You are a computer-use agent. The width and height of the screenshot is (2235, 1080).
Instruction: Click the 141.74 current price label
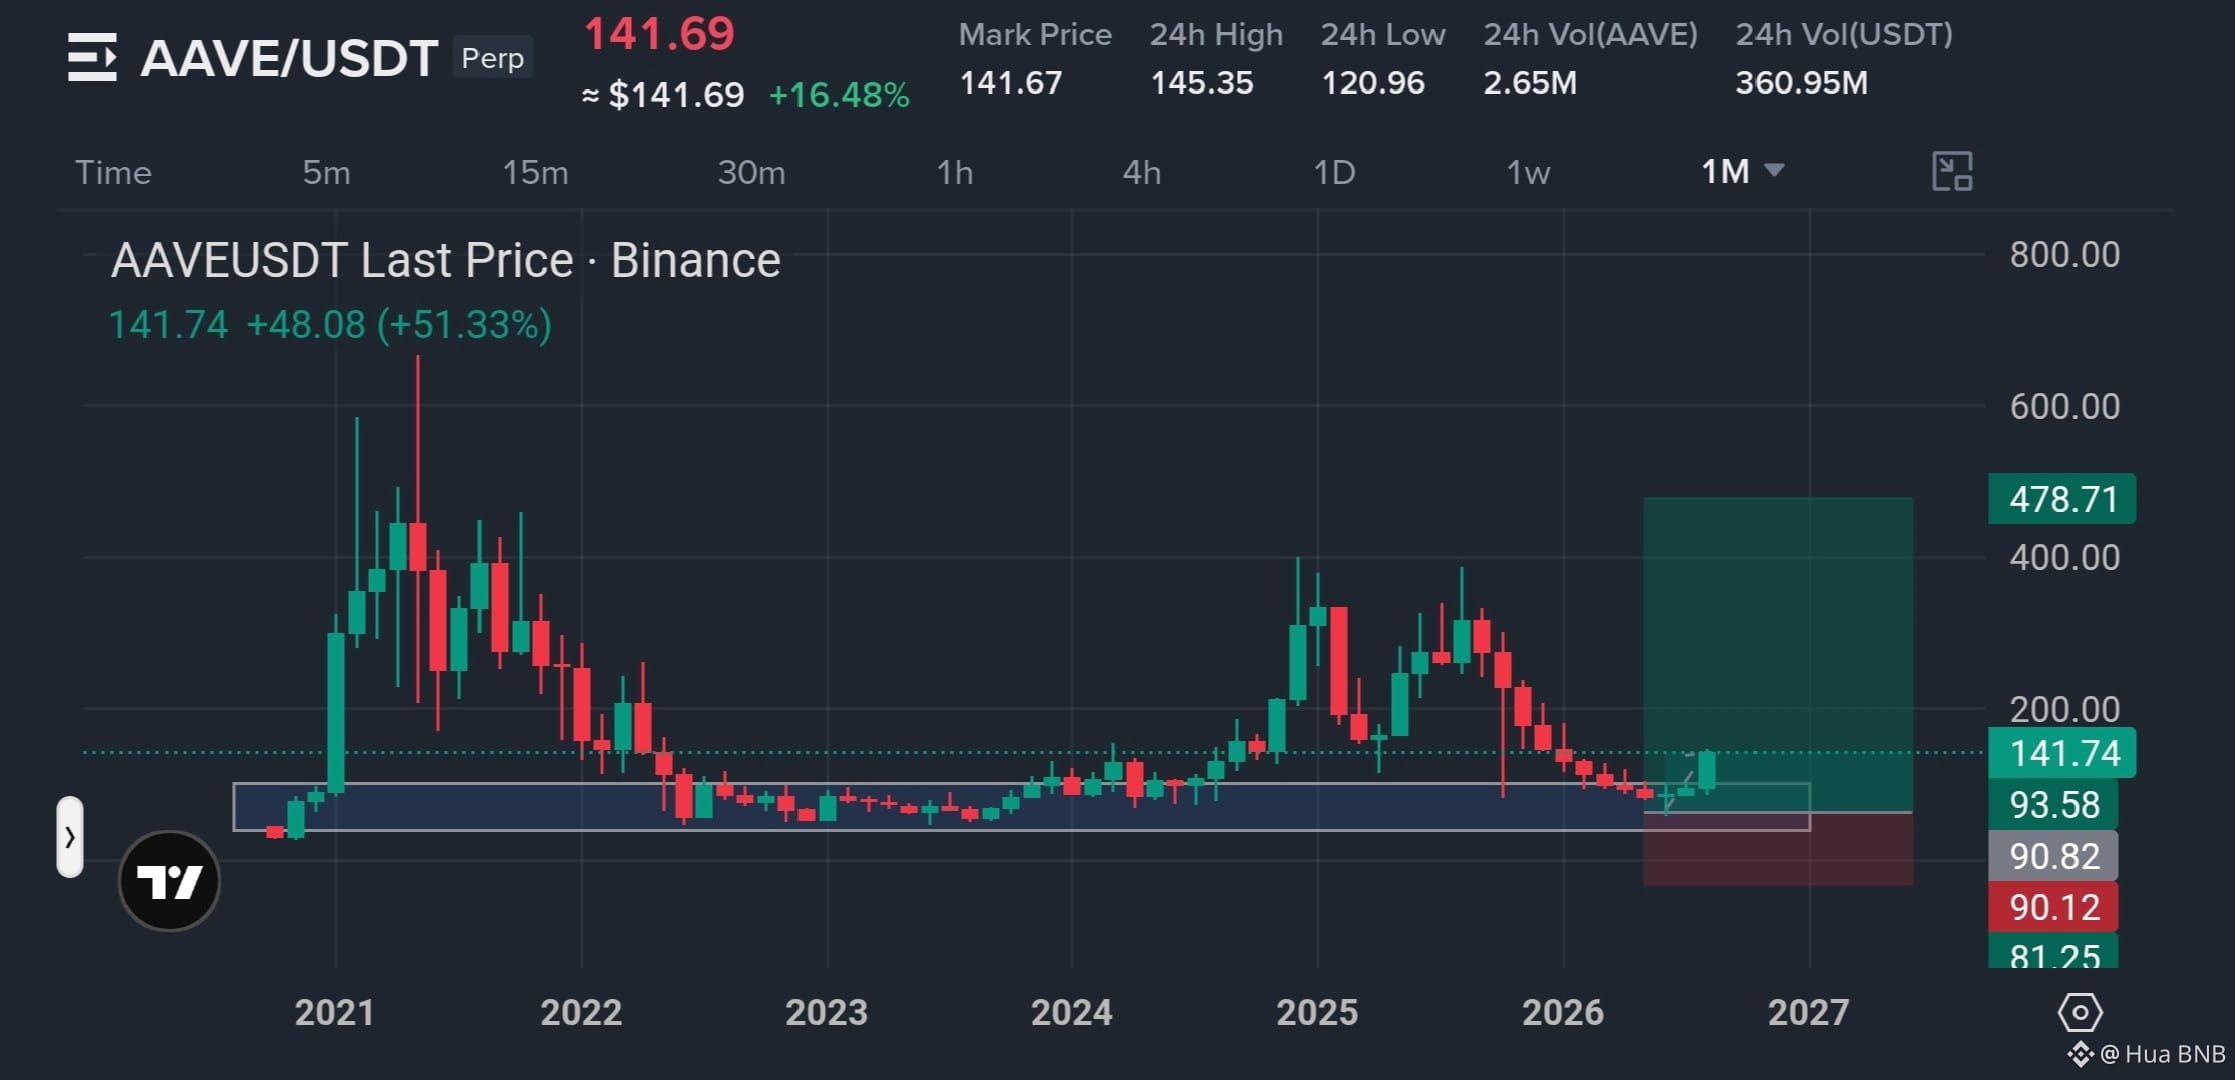point(2062,753)
